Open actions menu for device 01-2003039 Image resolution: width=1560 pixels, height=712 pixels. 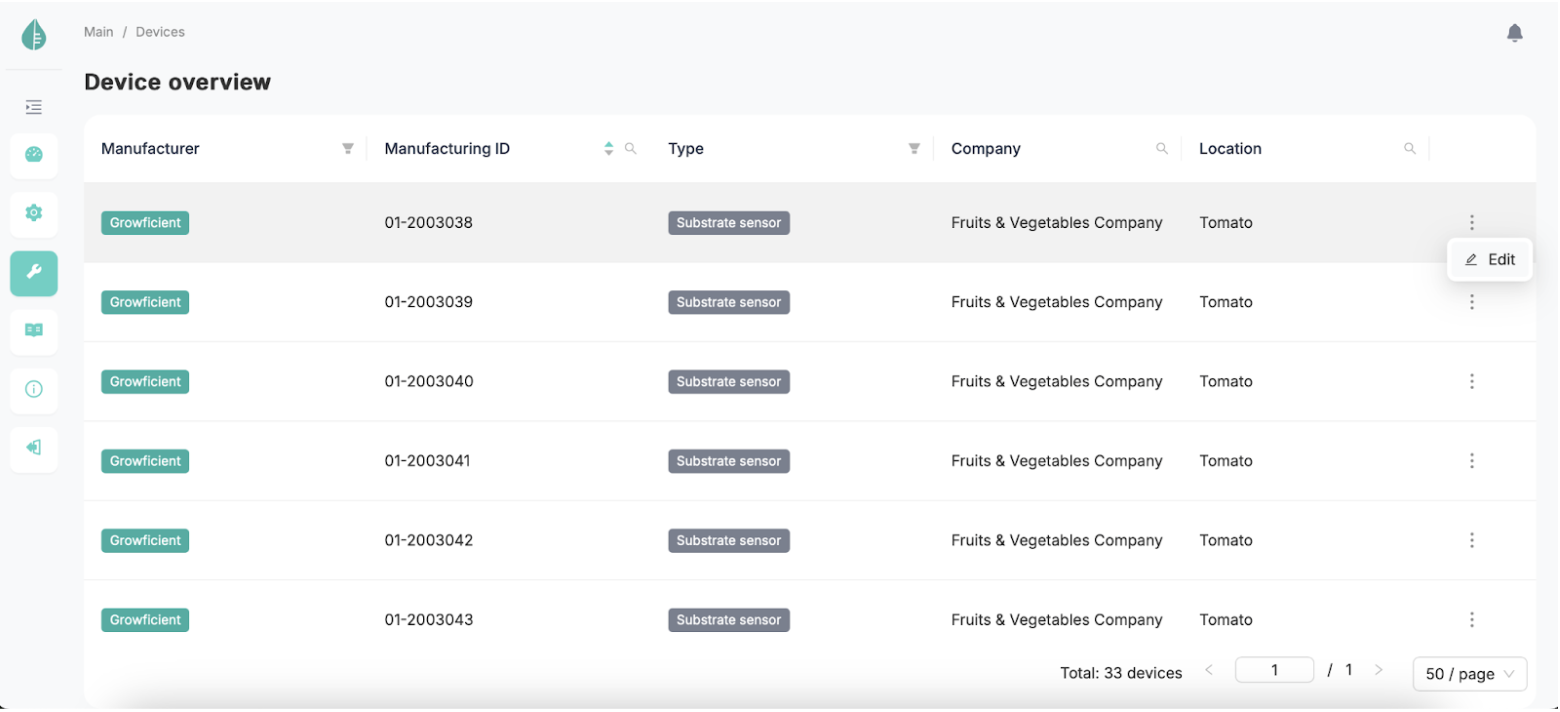pos(1472,302)
